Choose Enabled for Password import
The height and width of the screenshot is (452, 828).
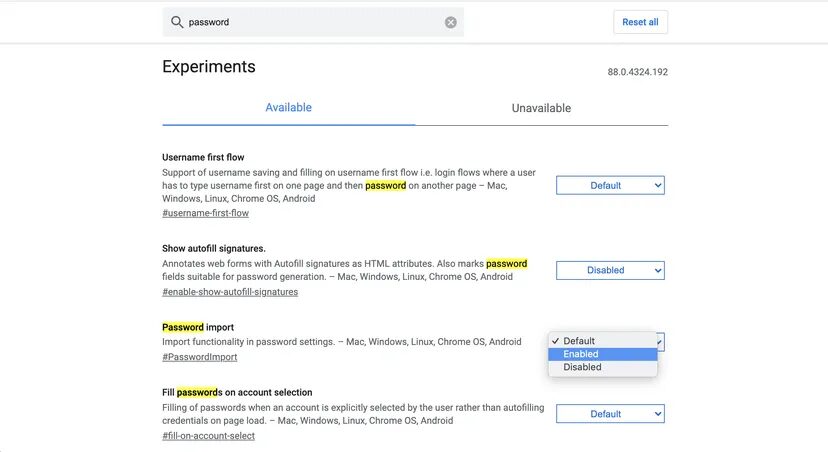point(581,354)
